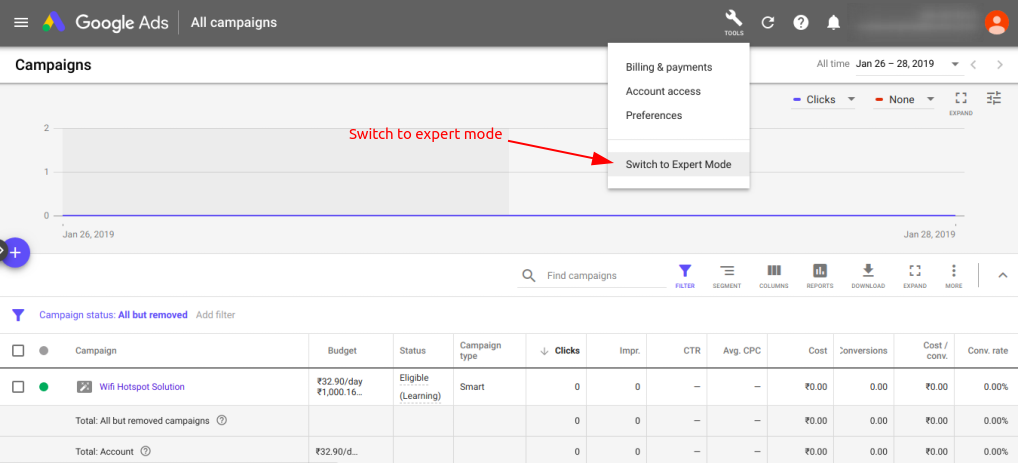Open the Filter tool

point(685,276)
